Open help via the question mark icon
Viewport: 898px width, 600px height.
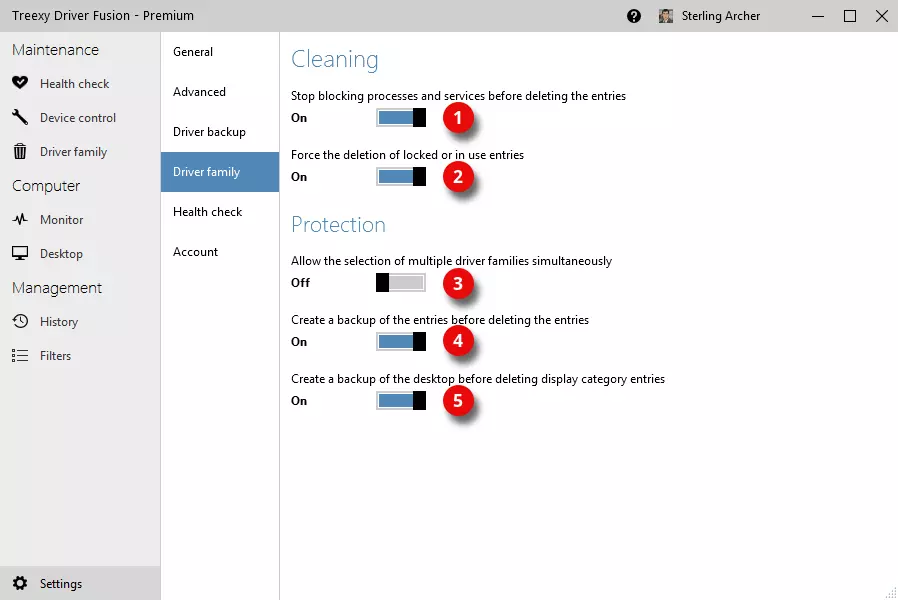pos(633,16)
